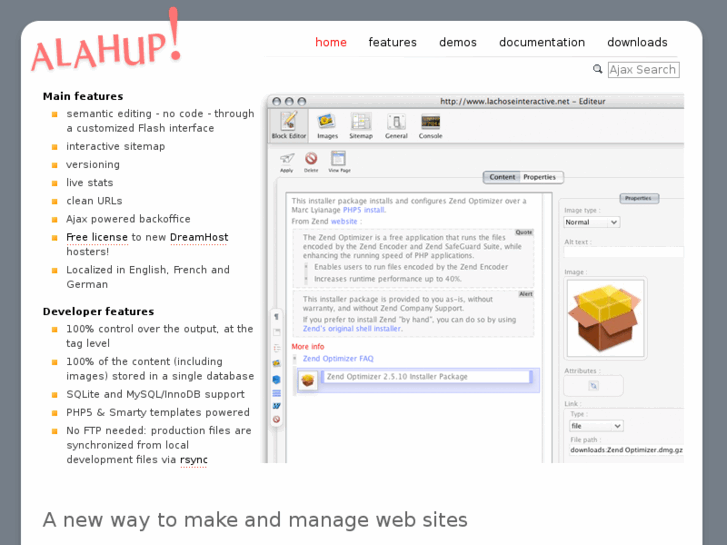Viewport: 727px width, 545px height.
Task: Open the Image type dropdown showing Normal
Action: point(592,222)
